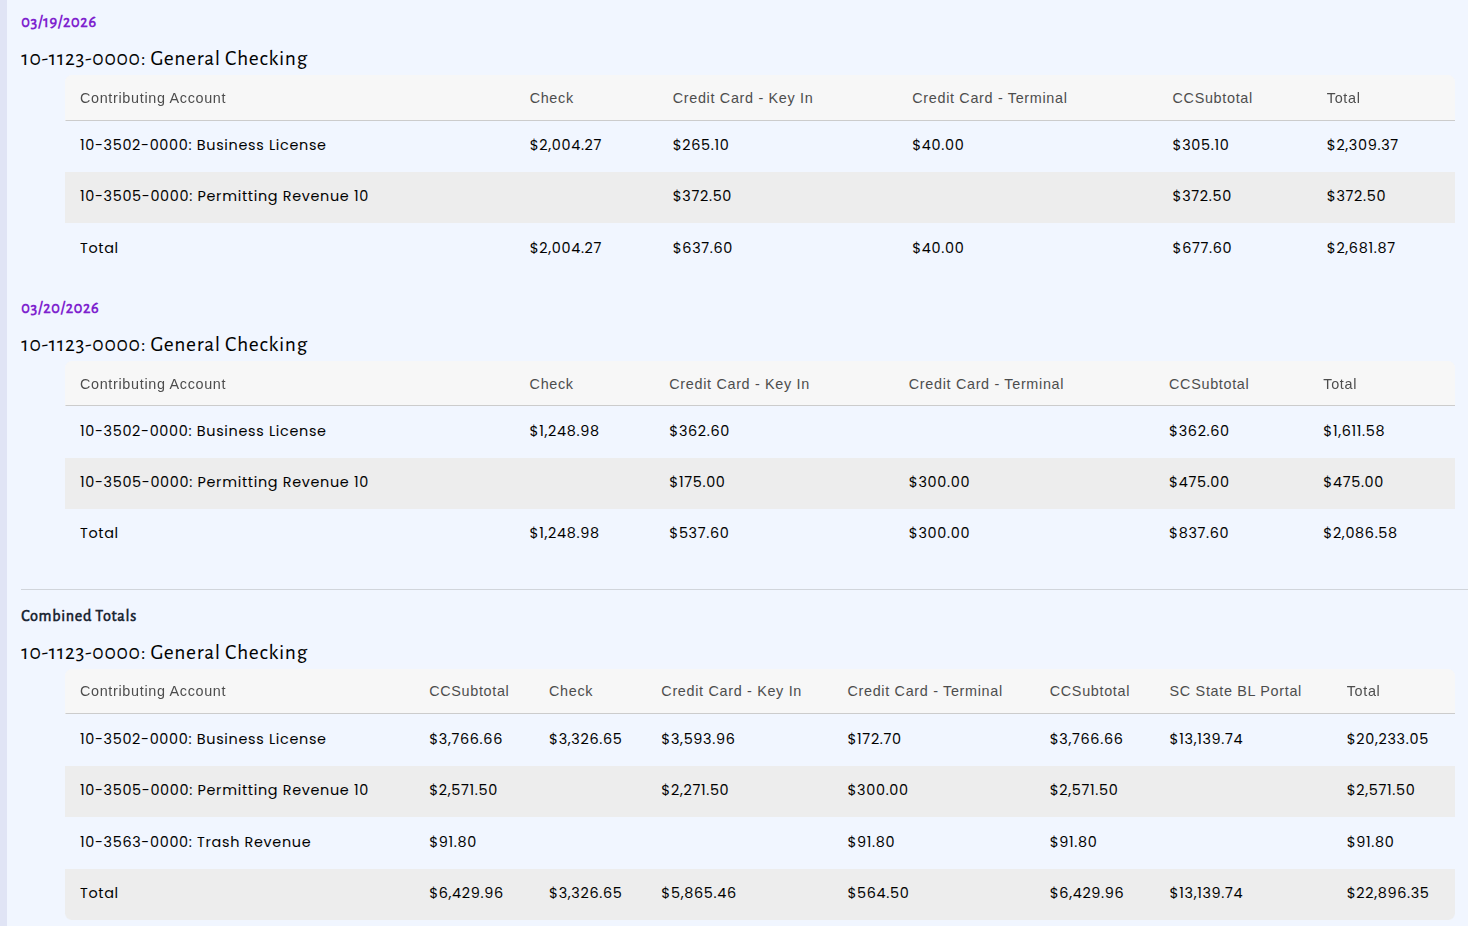1468x926 pixels.
Task: Click the $3,593.96 Key In amount
Action: 698,739
